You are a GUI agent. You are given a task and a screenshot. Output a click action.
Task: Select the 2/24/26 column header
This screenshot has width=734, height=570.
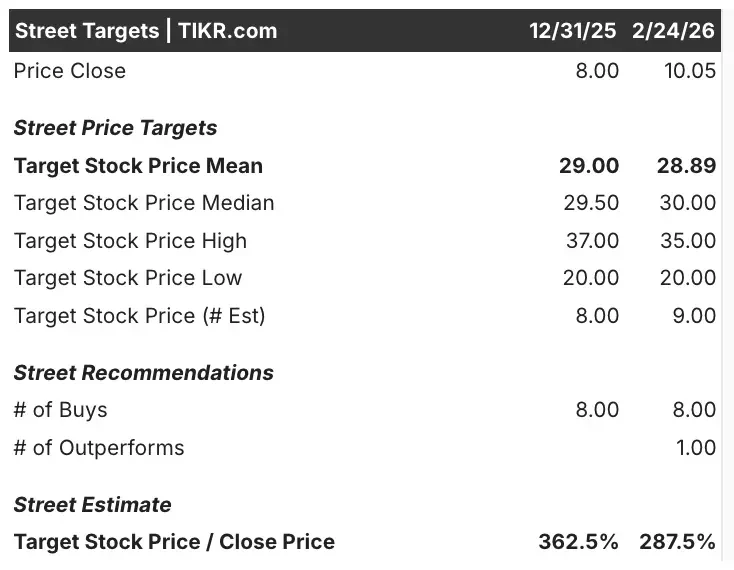coord(674,31)
